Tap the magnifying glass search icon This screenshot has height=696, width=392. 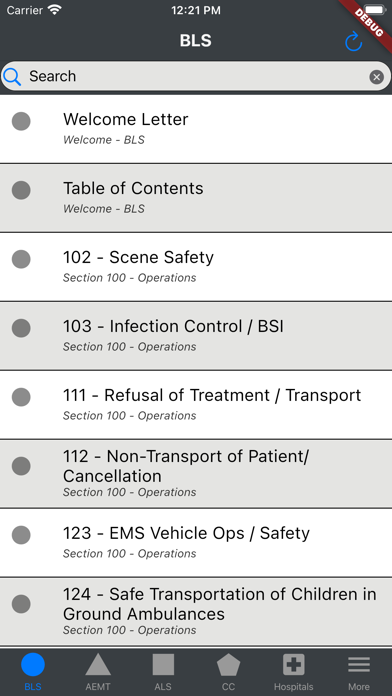click(x=12, y=77)
